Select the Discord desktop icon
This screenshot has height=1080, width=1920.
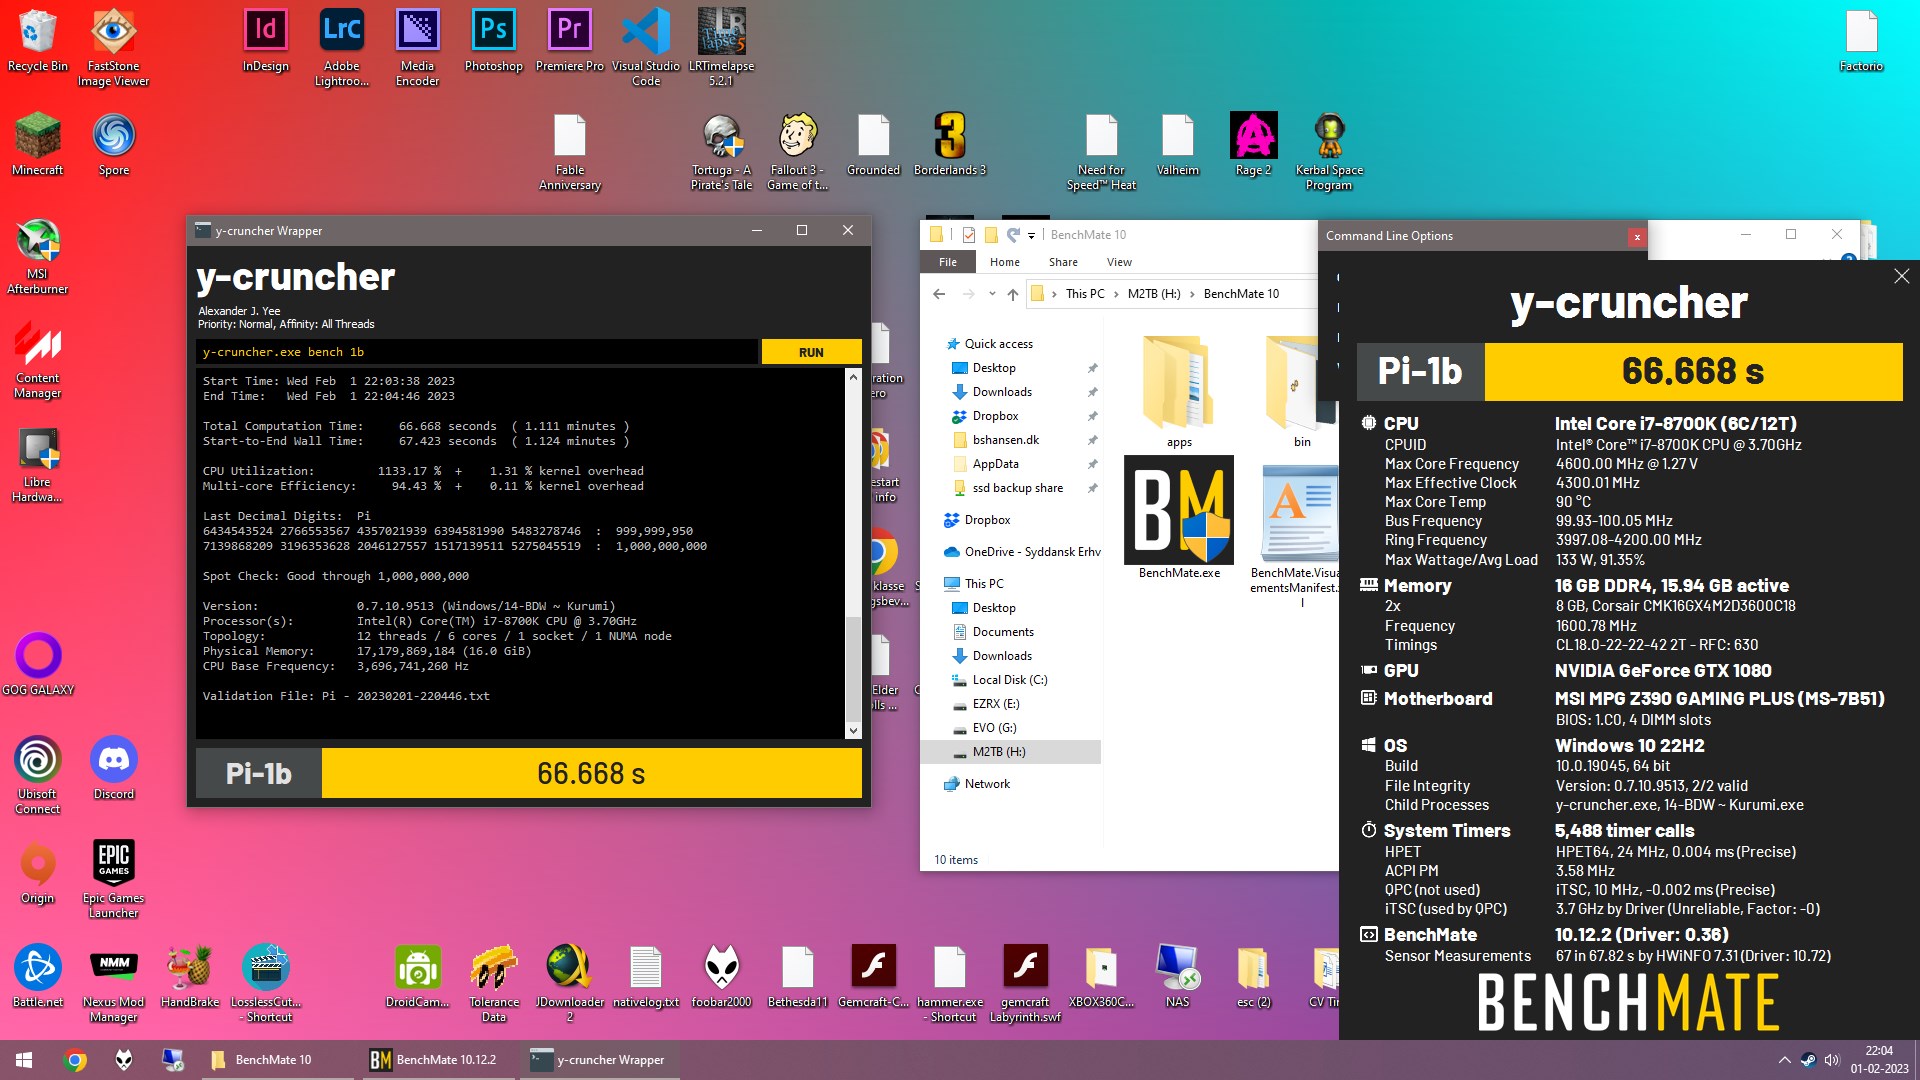pos(114,768)
